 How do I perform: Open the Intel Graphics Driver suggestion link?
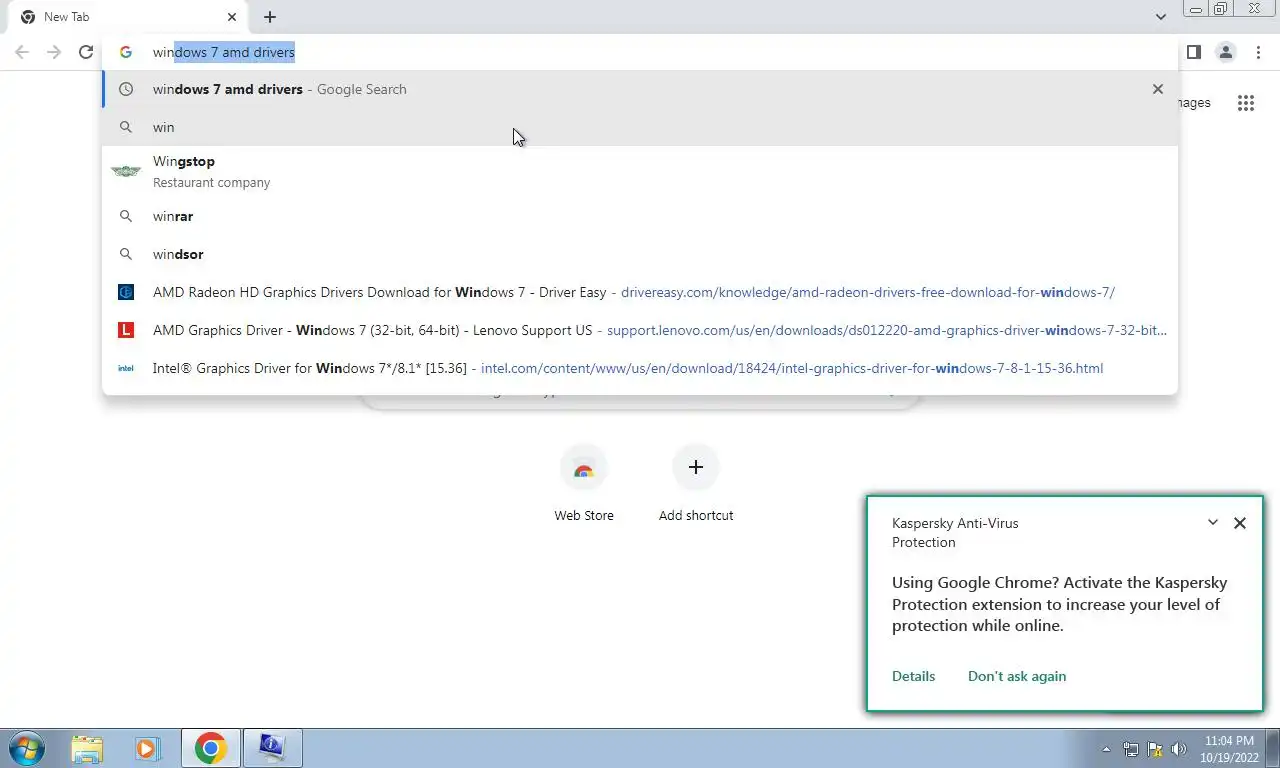click(640, 368)
